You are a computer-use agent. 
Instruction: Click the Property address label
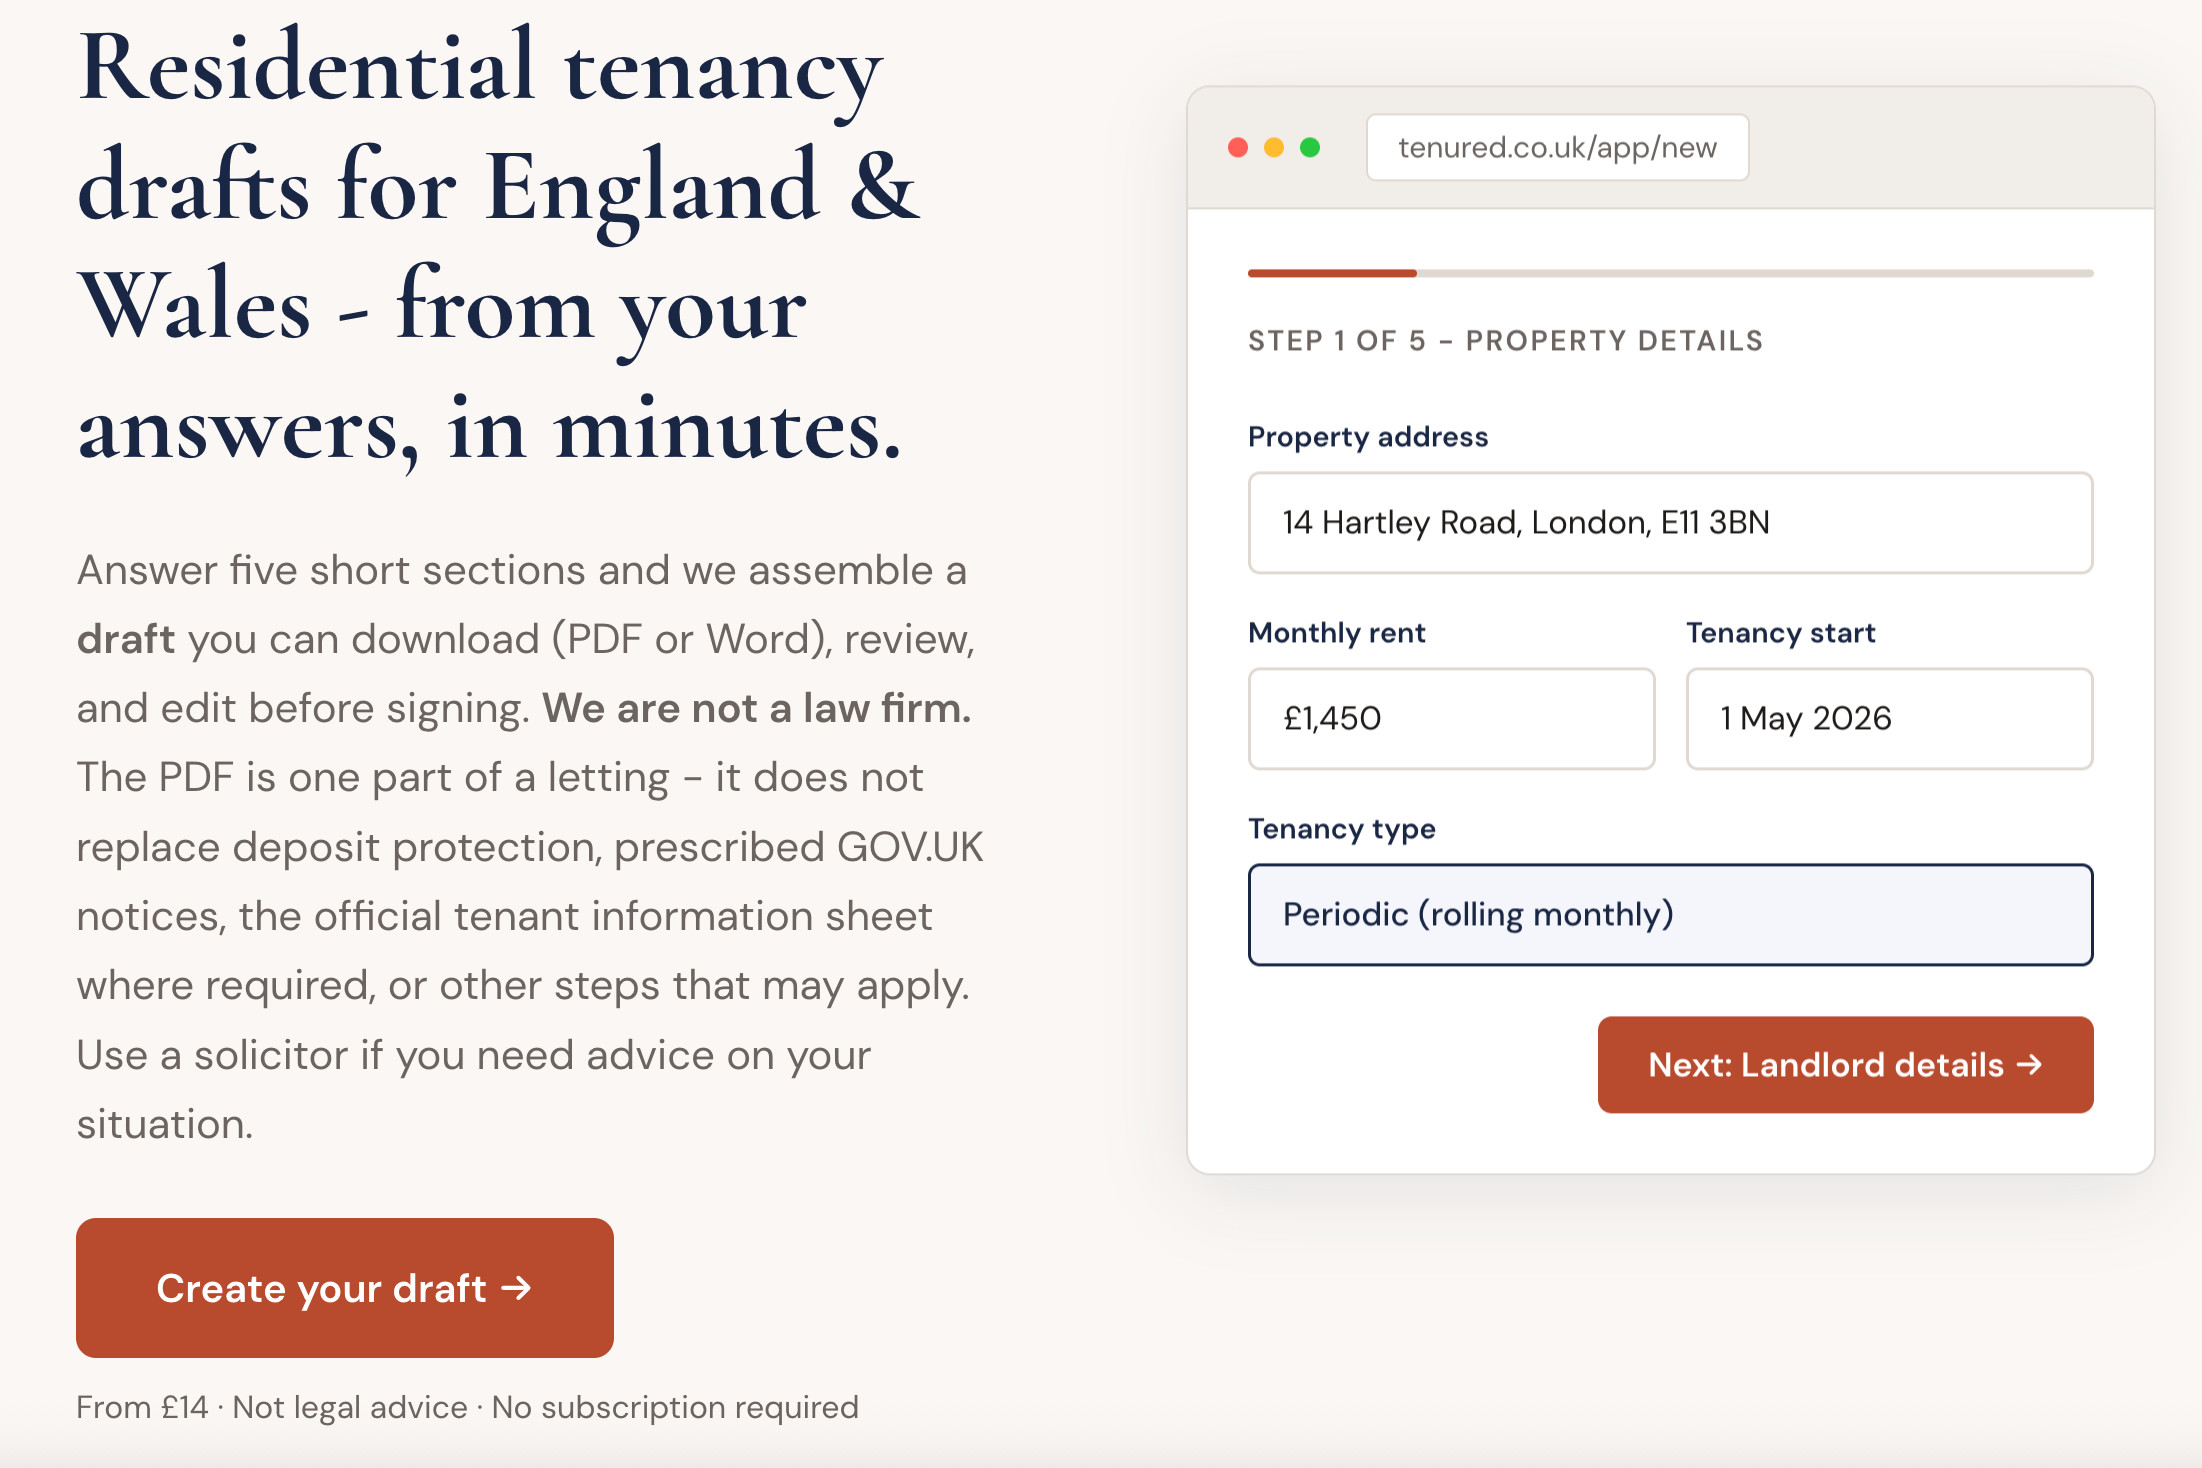(1368, 437)
